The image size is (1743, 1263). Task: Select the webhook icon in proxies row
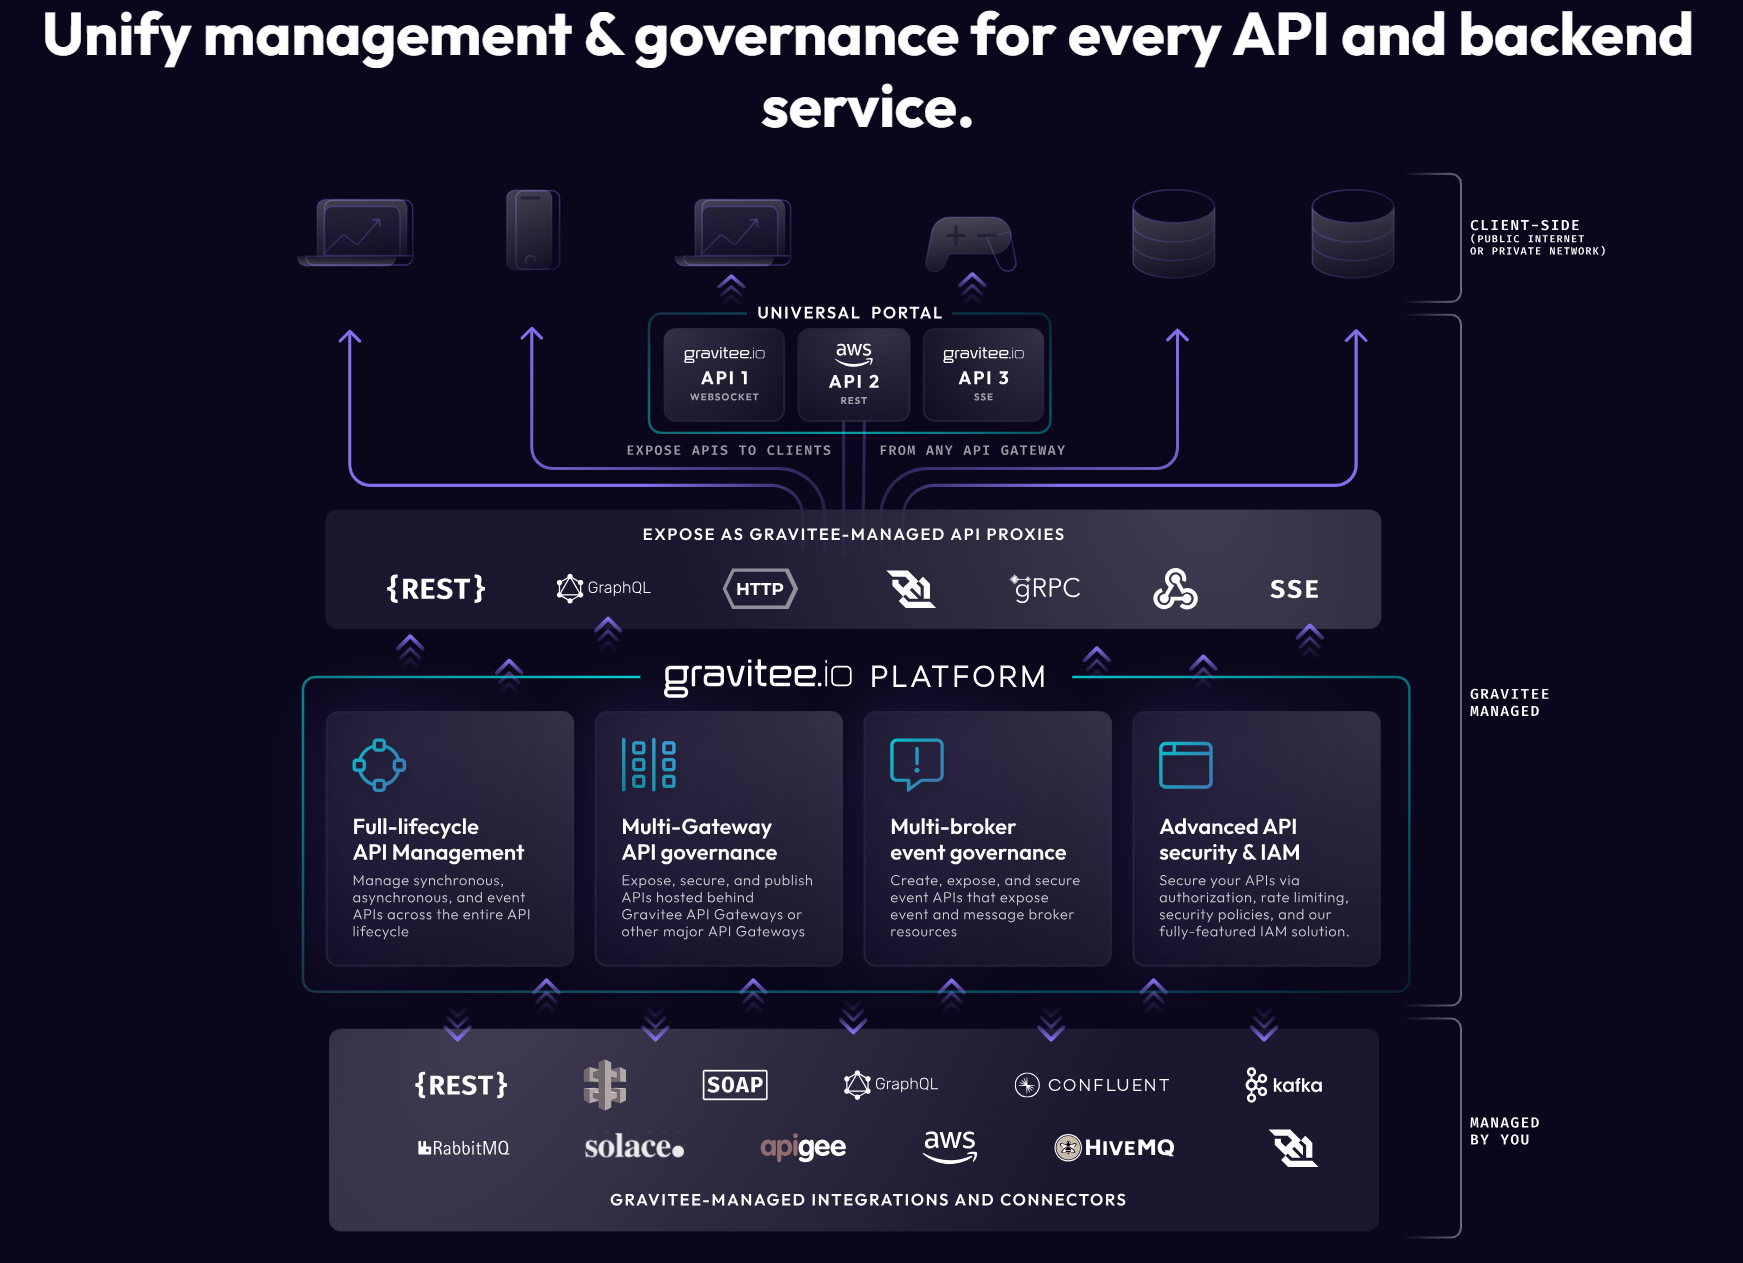click(x=1175, y=588)
